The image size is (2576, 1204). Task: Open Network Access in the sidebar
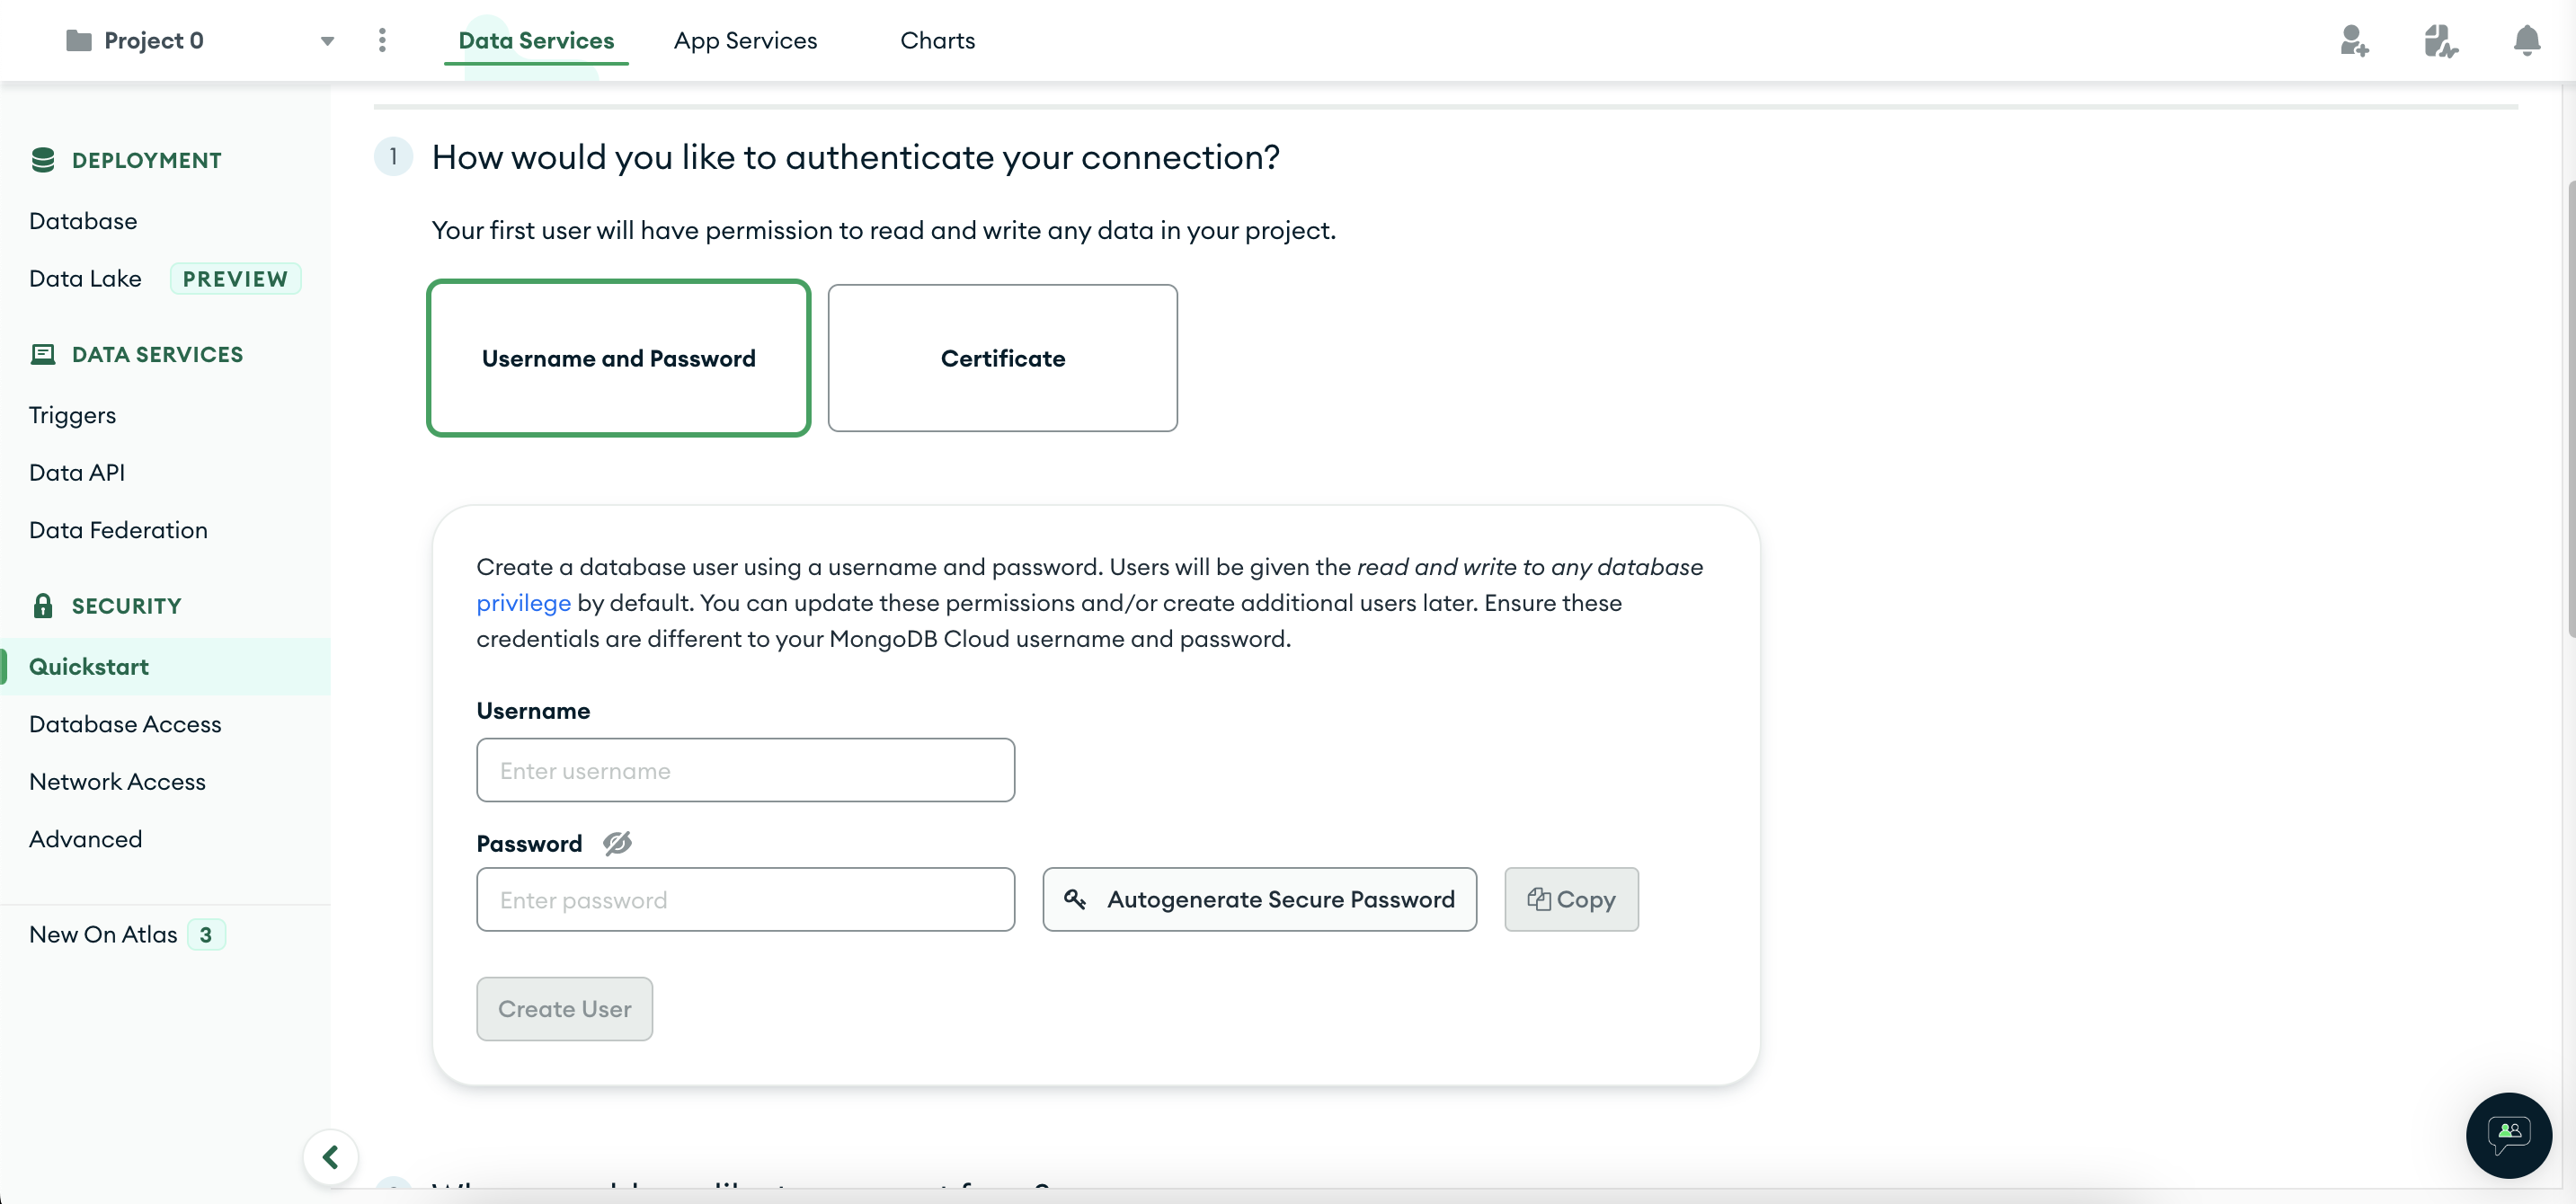(x=117, y=781)
